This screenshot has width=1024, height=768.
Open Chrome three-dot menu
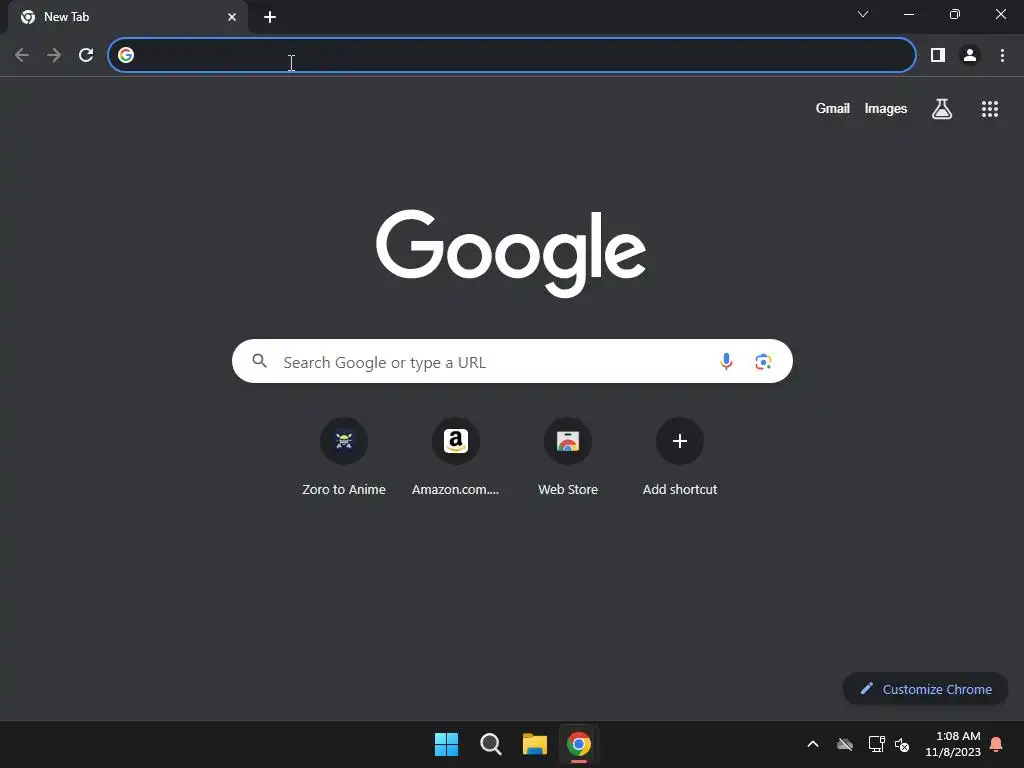click(1002, 56)
